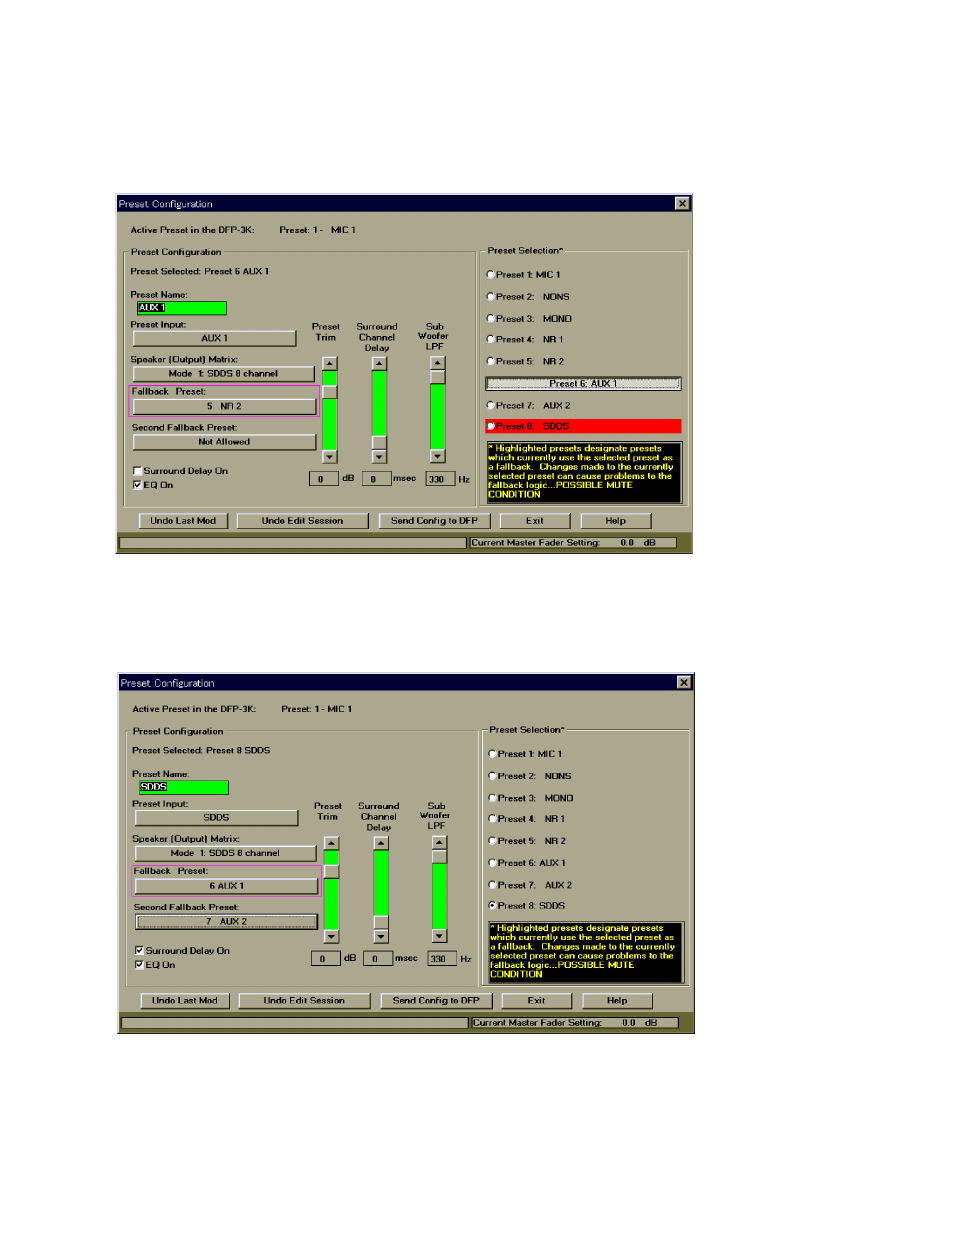Toggle EQ On checkbox in upper window
This screenshot has width=954, height=1244.
(153, 485)
